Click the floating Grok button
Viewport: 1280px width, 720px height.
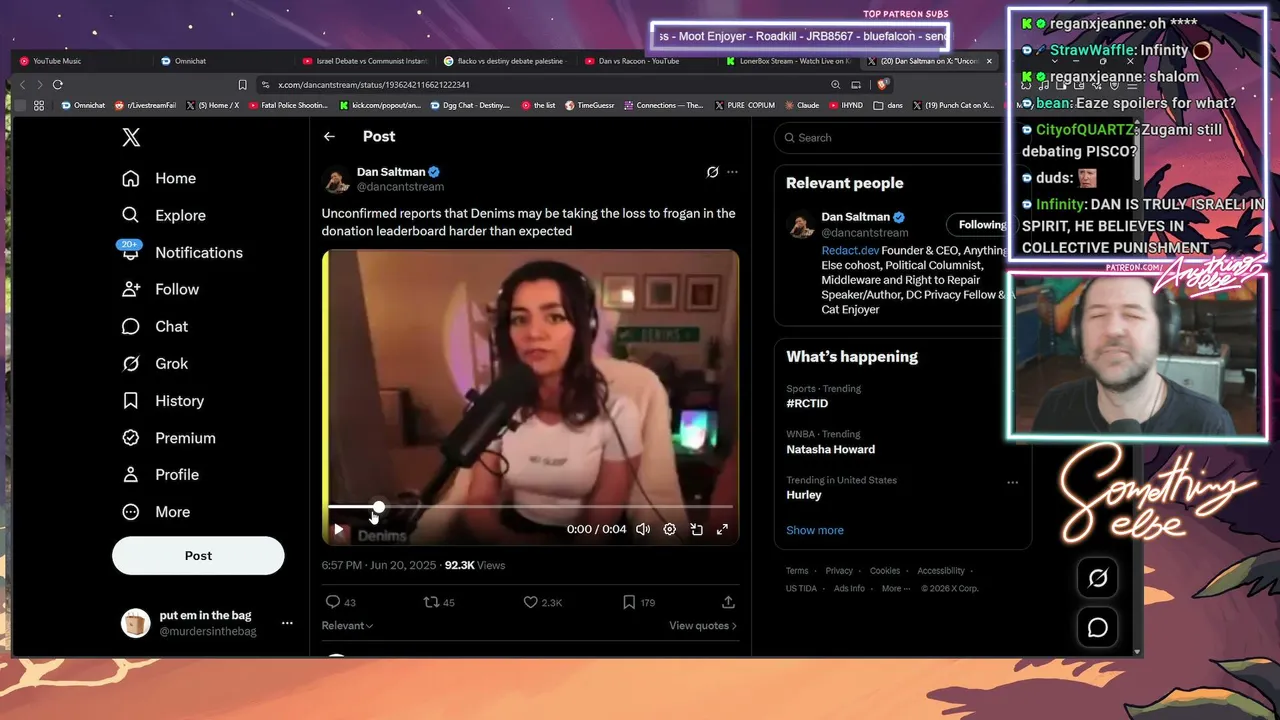coord(1098,578)
